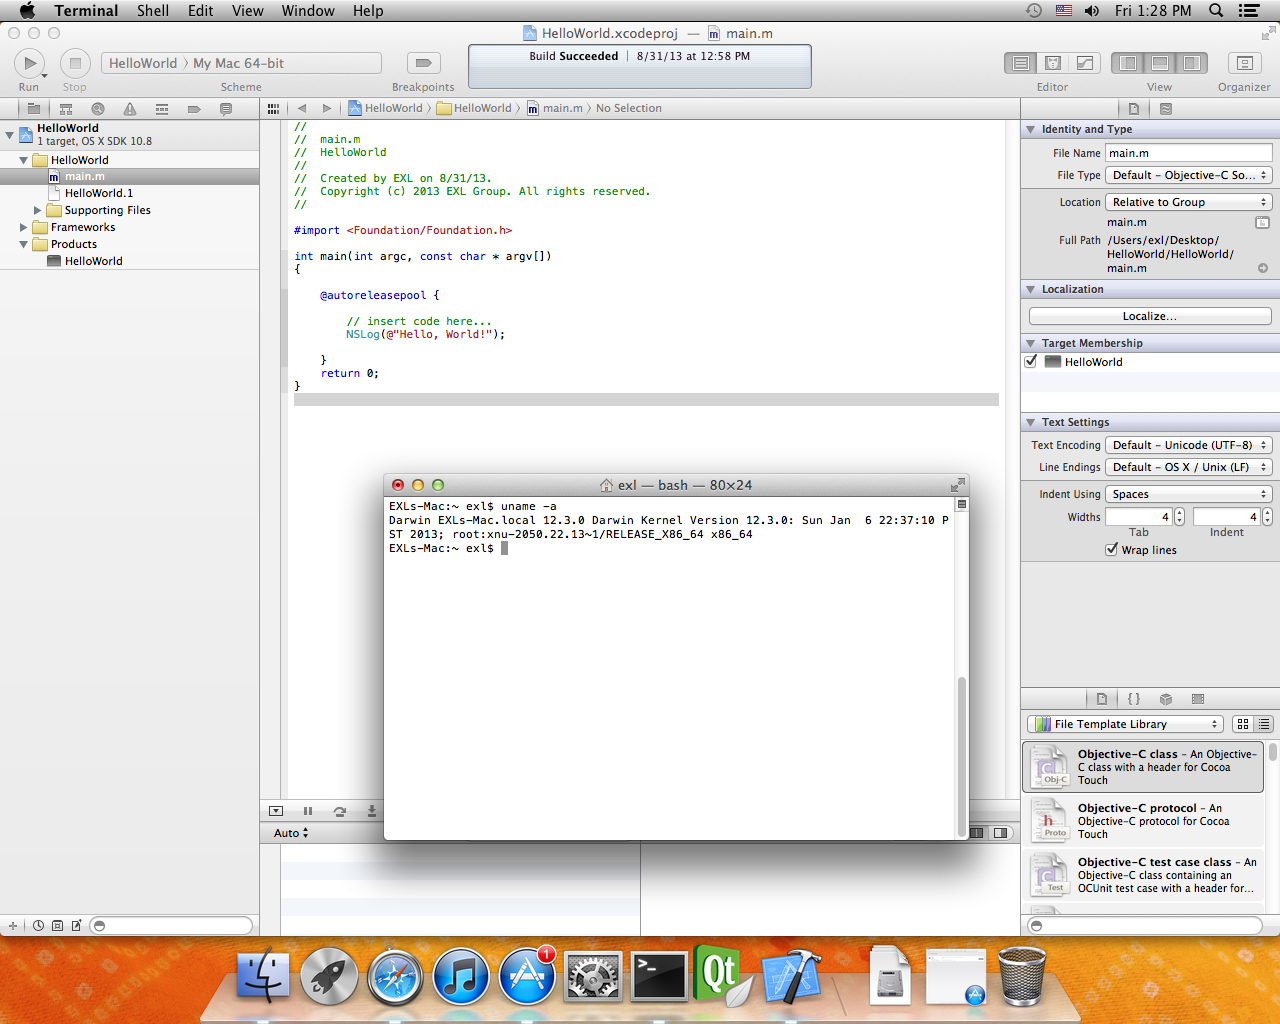Switch library to icon grid view
Viewport: 1280px width, 1024px height.
pyautogui.click(x=1243, y=724)
